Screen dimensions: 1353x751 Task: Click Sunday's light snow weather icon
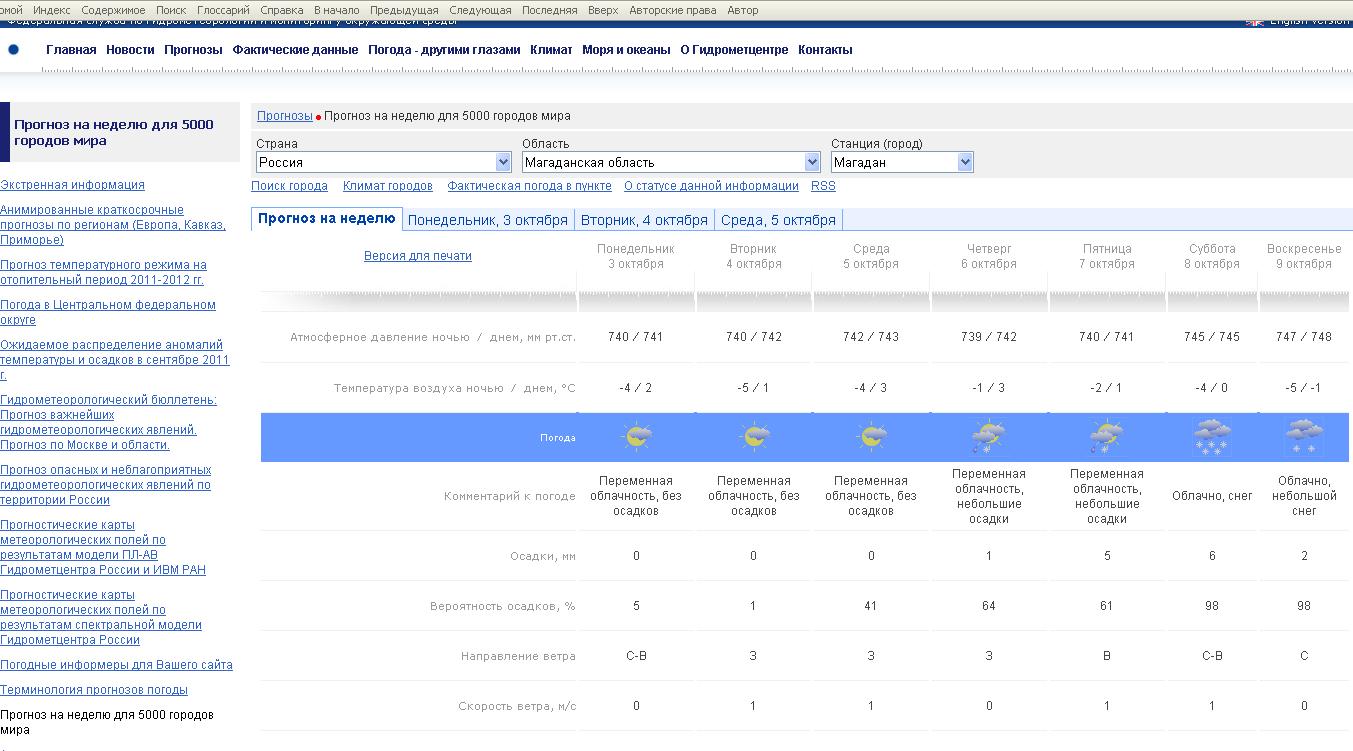pos(1304,437)
